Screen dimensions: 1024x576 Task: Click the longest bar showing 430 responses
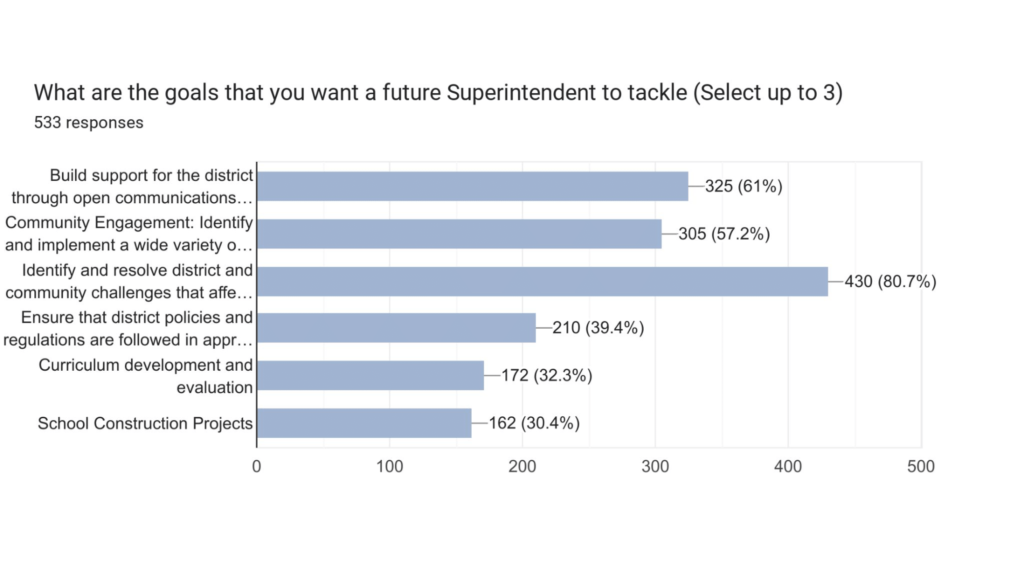coord(542,281)
